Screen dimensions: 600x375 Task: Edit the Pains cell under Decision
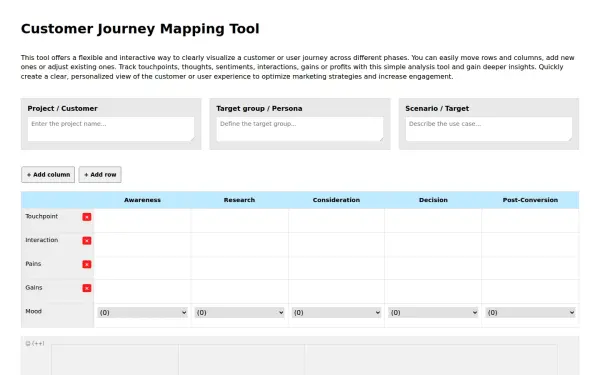[x=433, y=268]
